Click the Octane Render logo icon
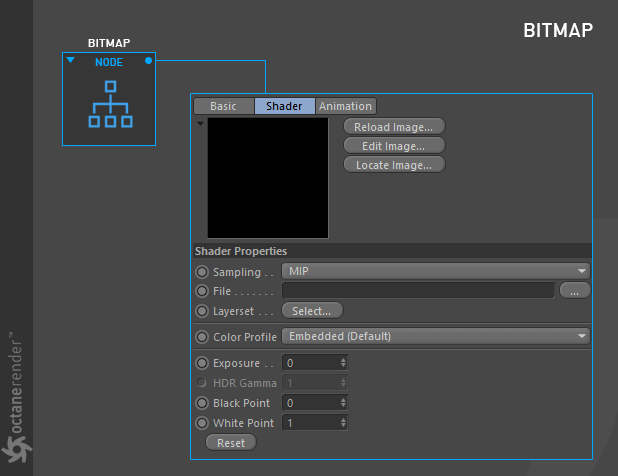The height and width of the screenshot is (476, 618). coord(16,449)
